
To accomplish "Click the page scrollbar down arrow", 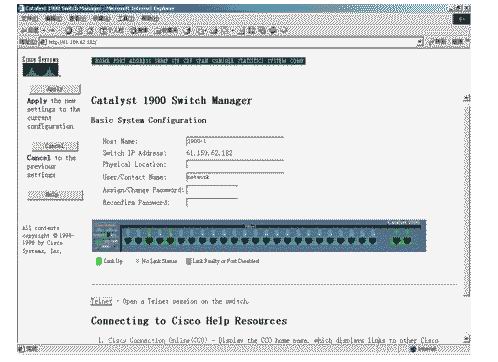I will [467, 339].
